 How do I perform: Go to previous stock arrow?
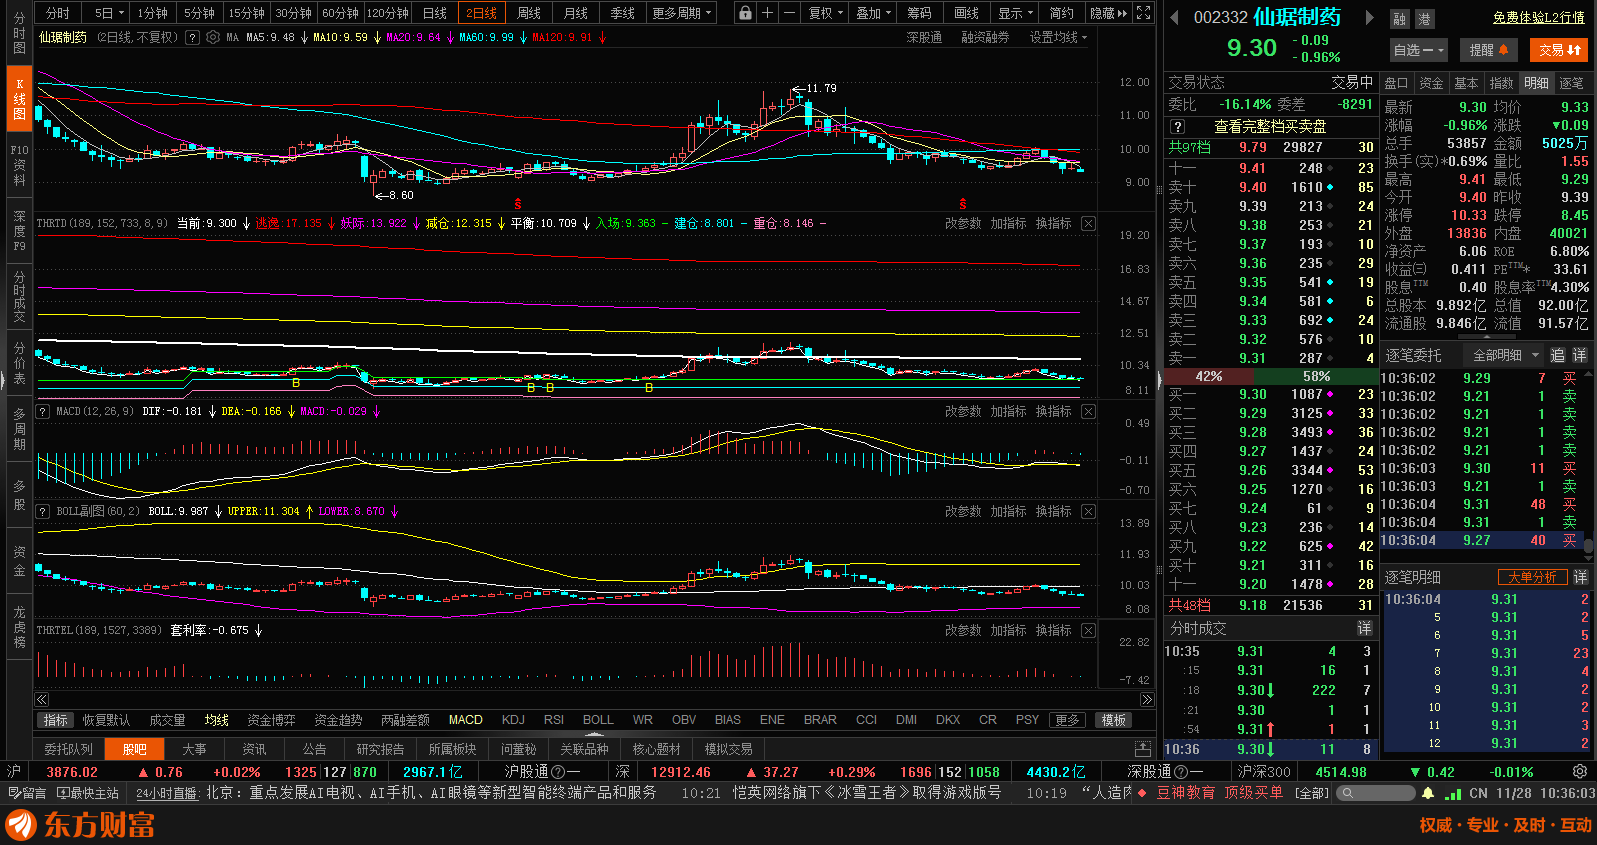(x=1175, y=17)
